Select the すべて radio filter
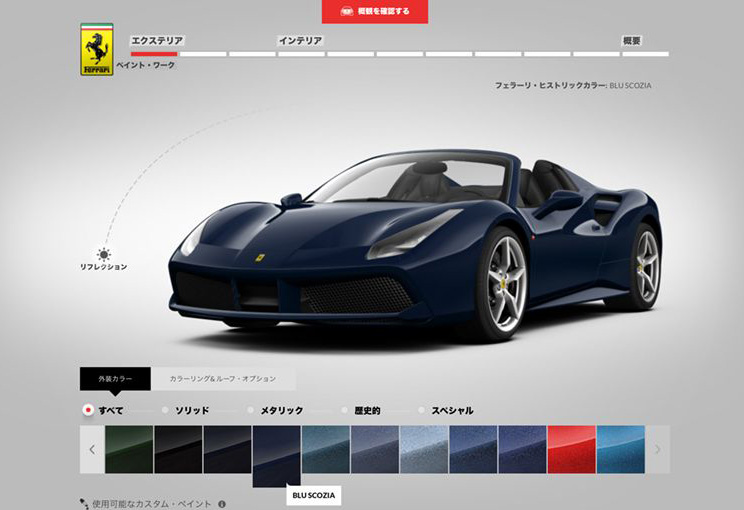 88,410
